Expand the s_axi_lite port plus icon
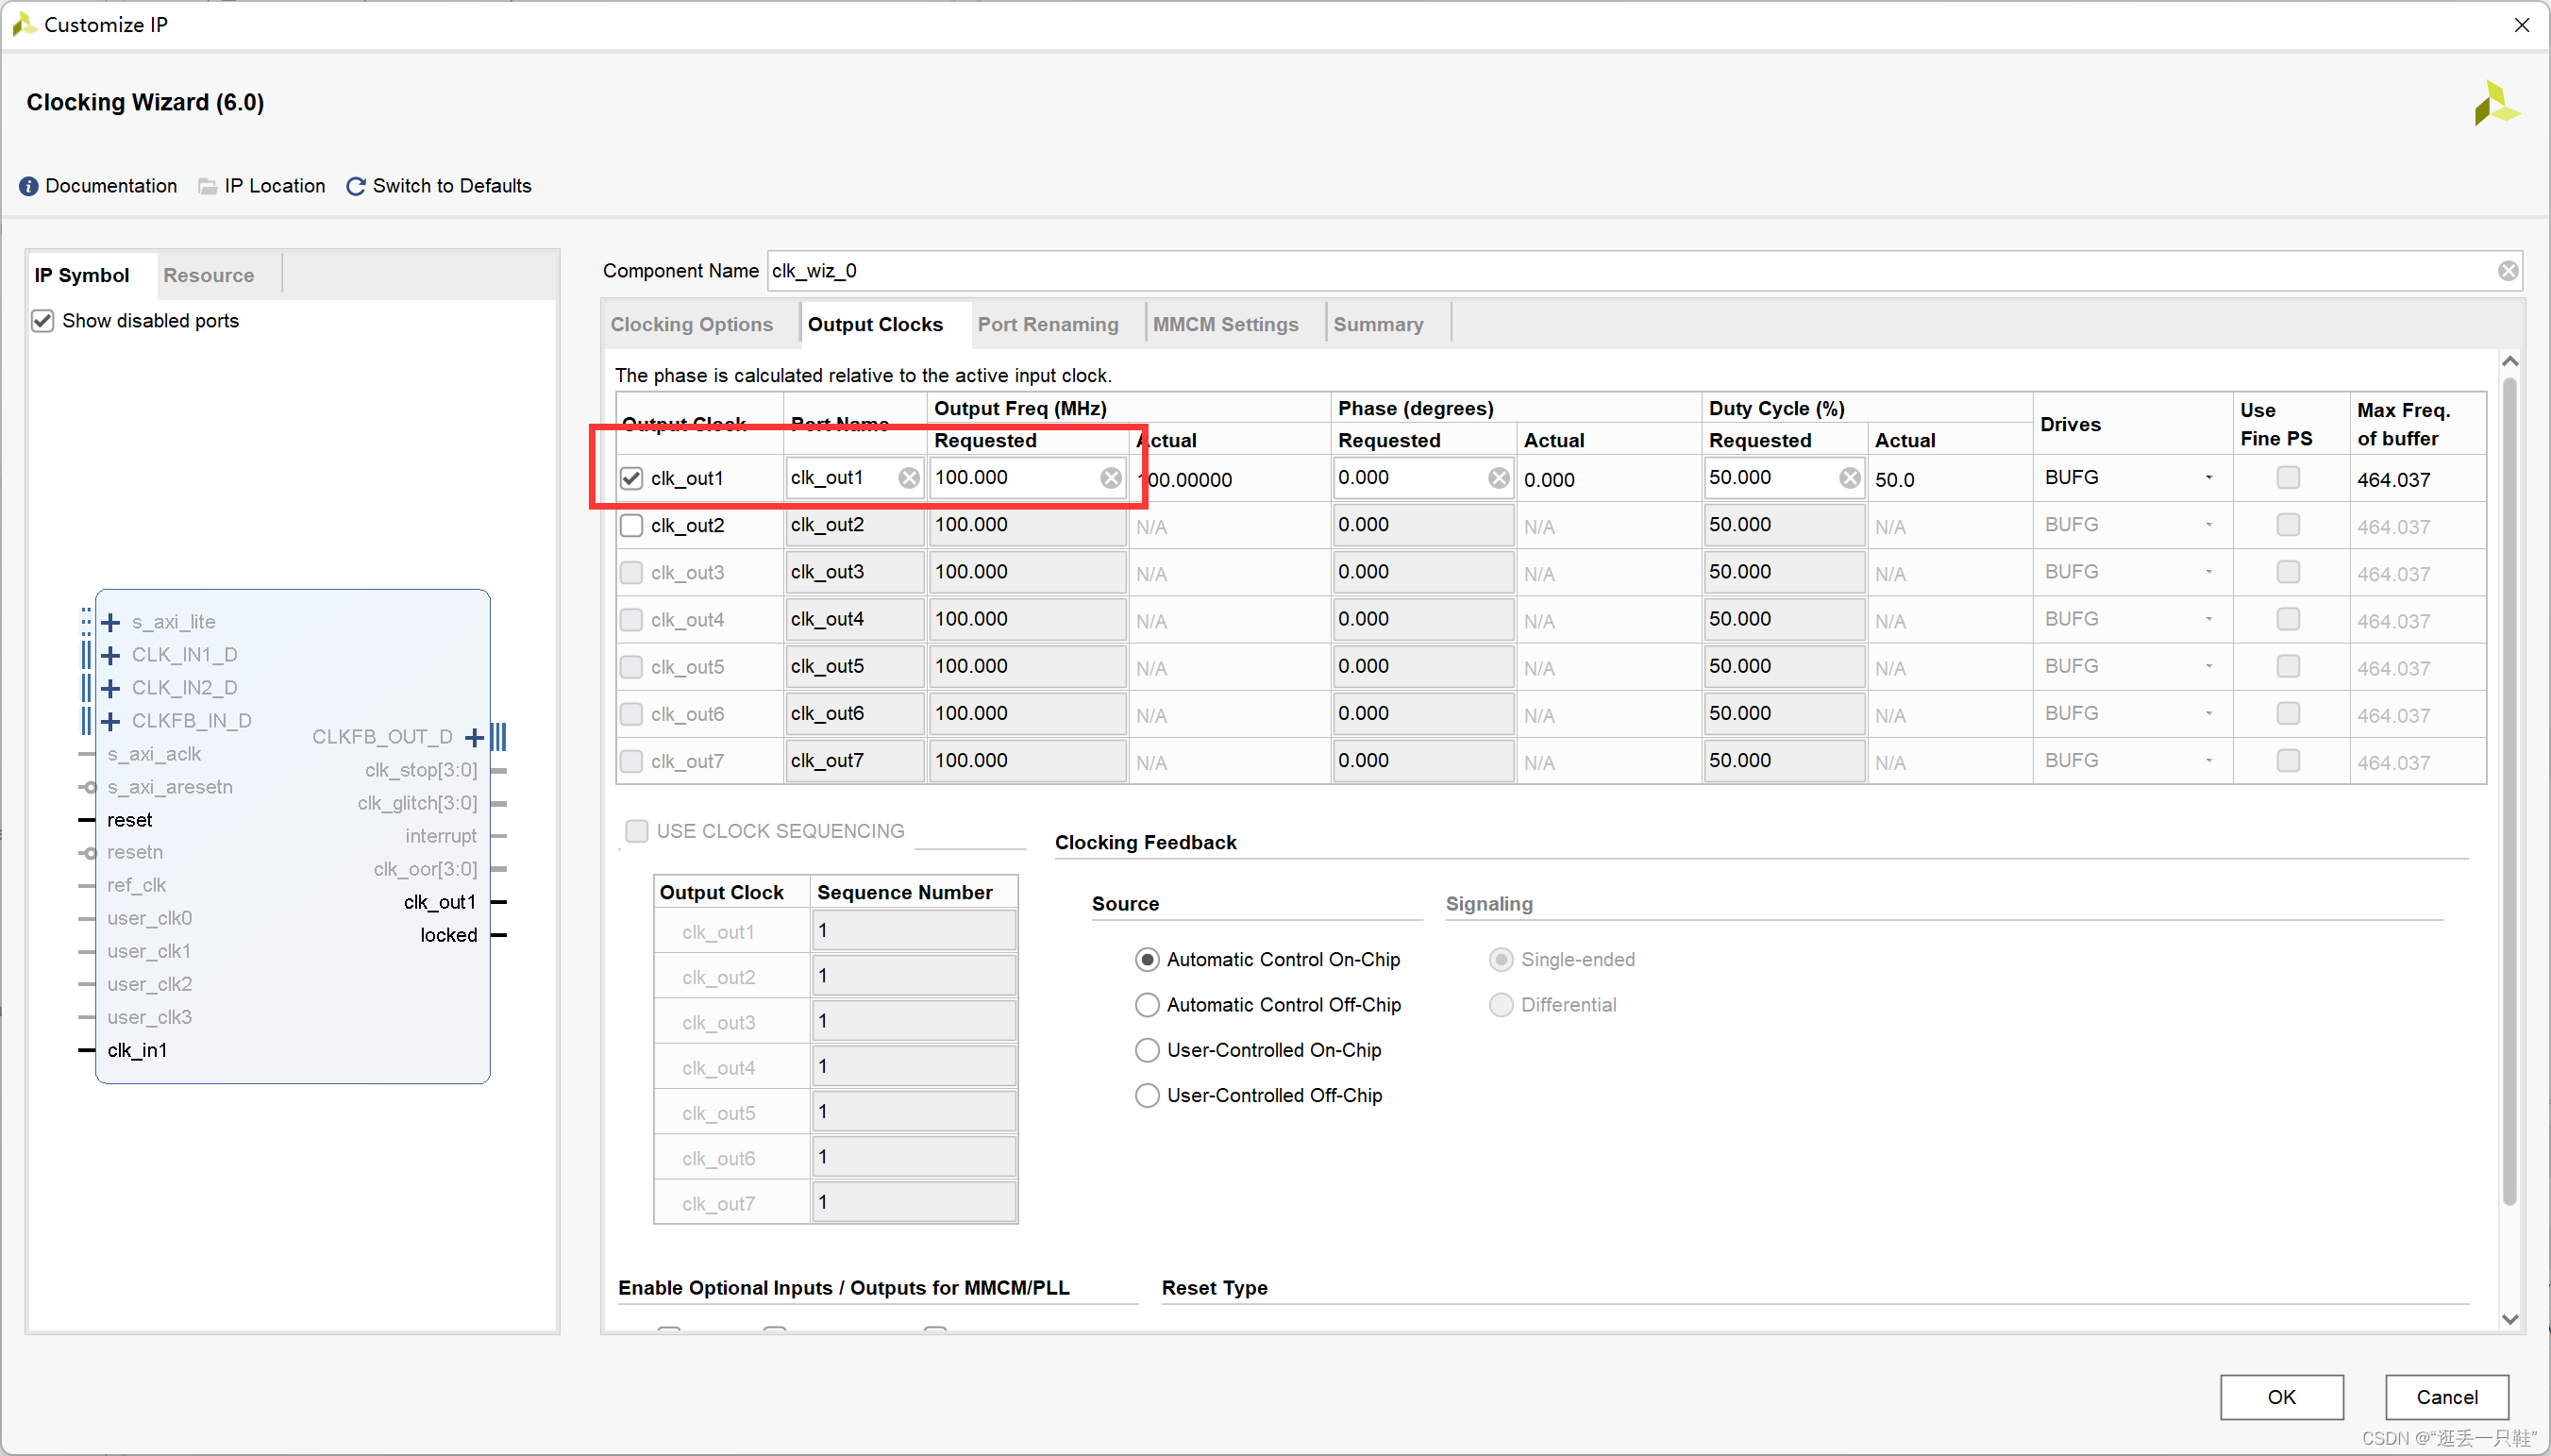Viewport: 2551px width, 1456px height. 111,622
